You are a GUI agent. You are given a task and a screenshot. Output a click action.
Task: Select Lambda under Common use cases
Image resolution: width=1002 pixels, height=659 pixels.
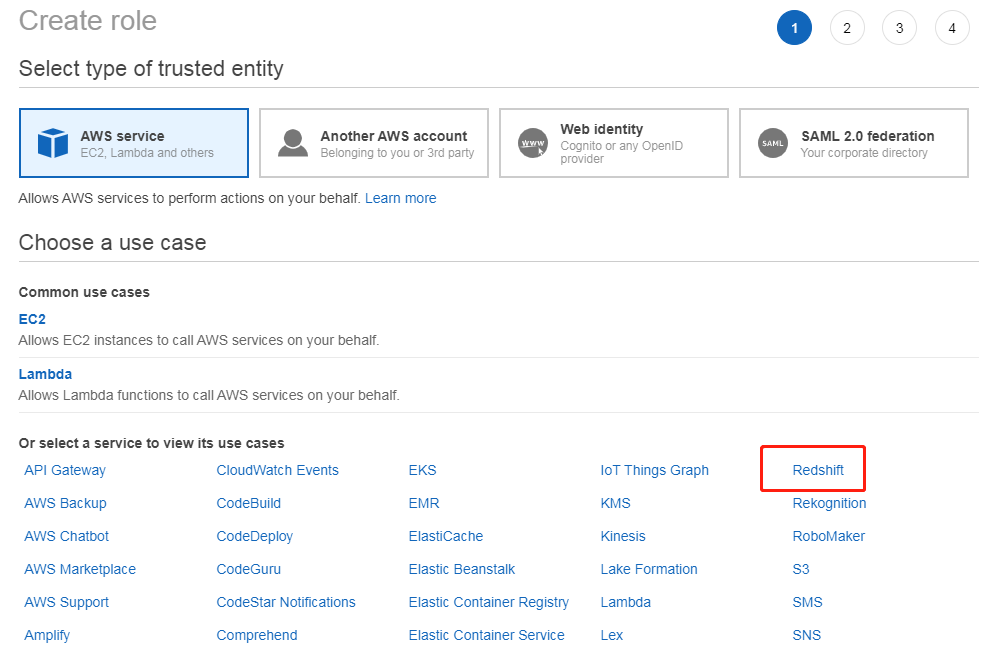(45, 374)
